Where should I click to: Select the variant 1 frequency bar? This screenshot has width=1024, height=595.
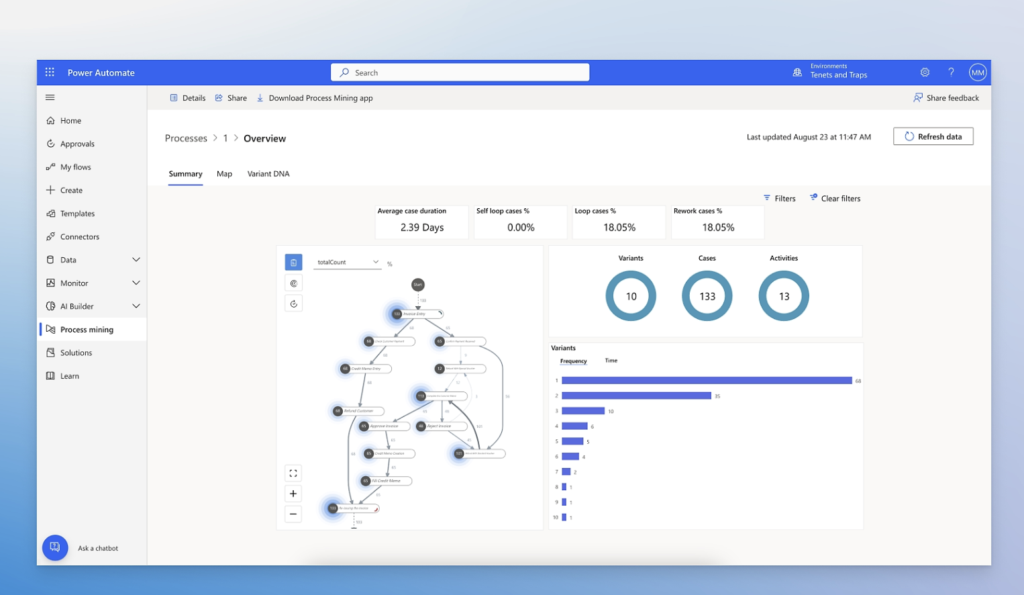point(707,380)
